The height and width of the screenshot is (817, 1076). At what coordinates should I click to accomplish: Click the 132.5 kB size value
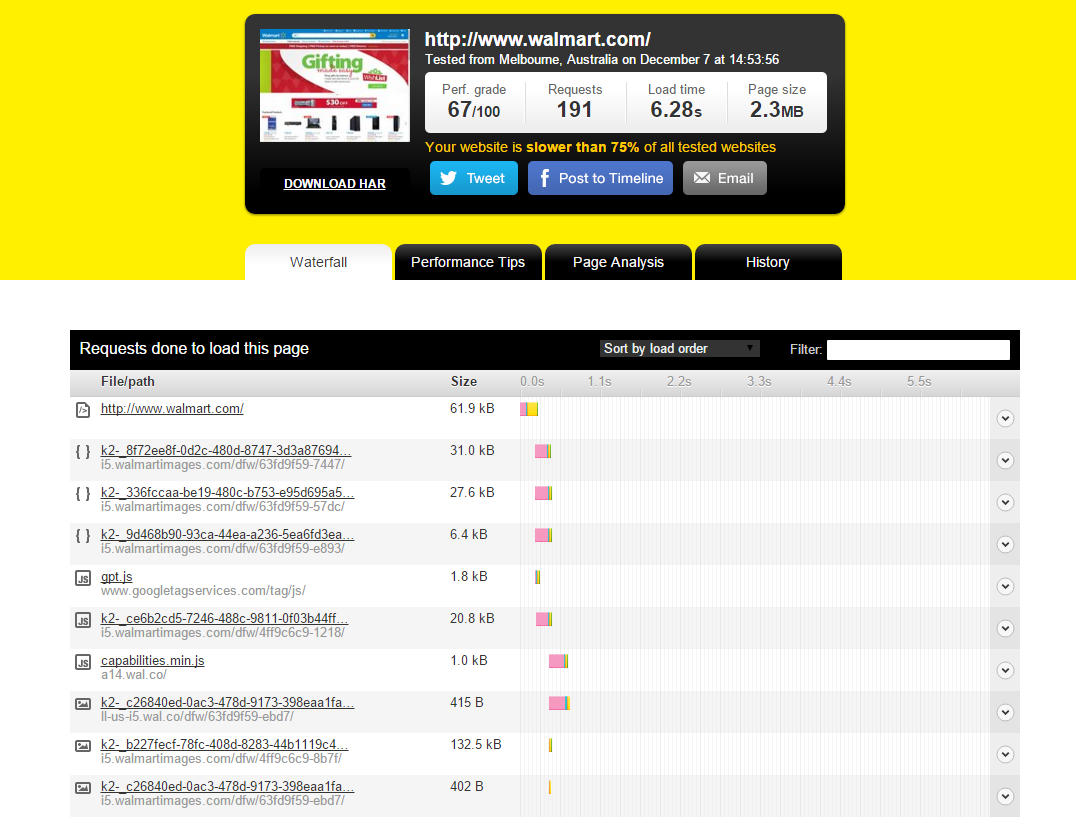click(x=476, y=744)
